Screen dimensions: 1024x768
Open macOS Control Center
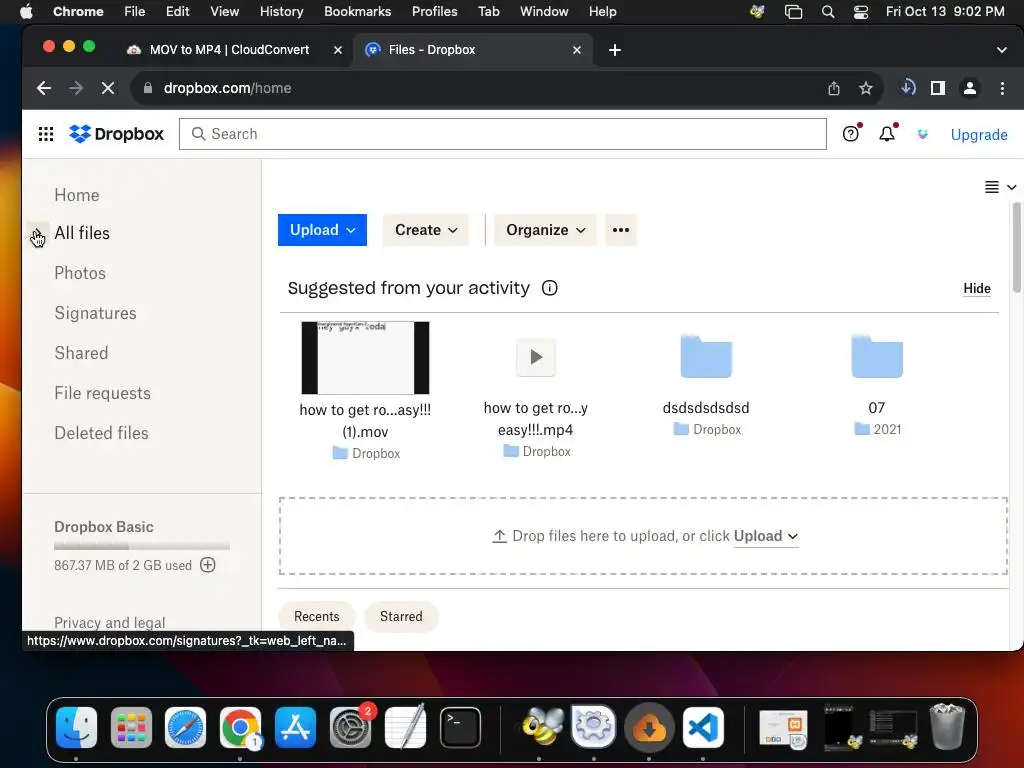click(861, 12)
